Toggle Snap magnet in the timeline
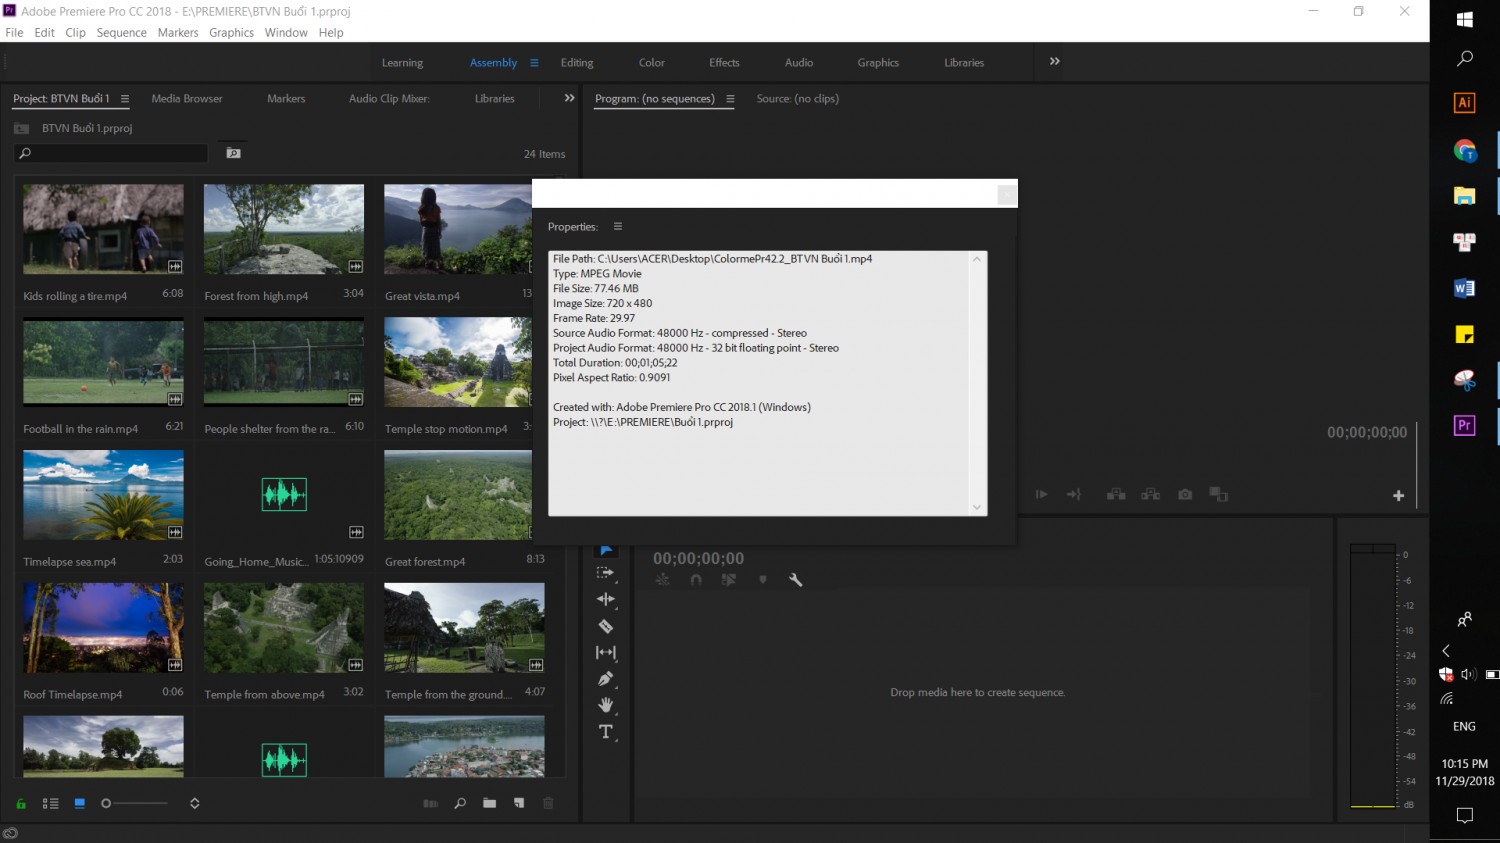1500x843 pixels. pyautogui.click(x=696, y=580)
